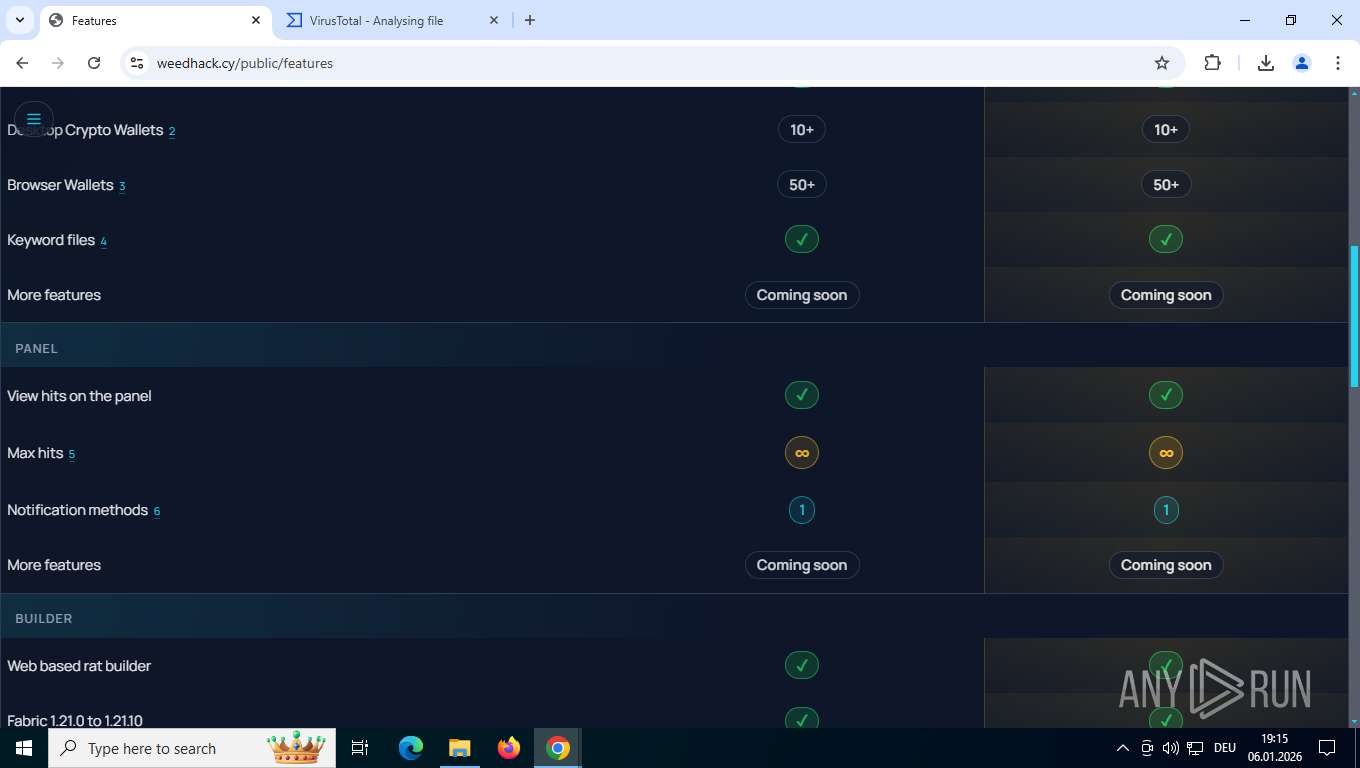
Task: Open the Extensions puzzle icon
Action: [1212, 63]
